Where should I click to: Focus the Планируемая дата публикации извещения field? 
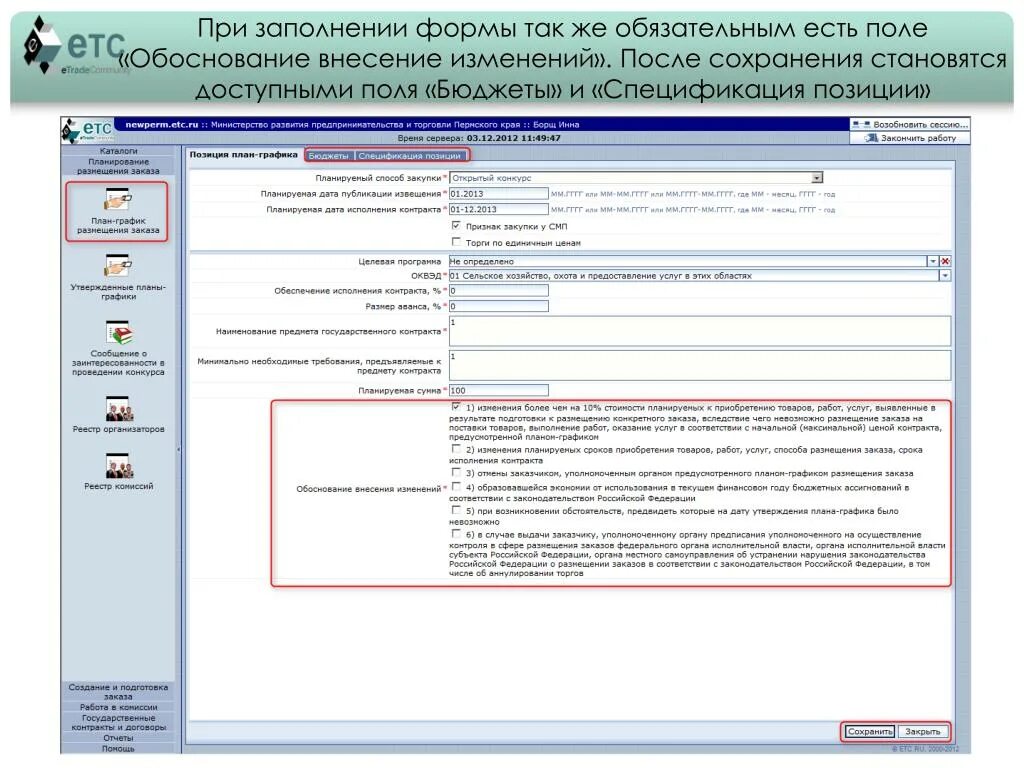point(498,194)
